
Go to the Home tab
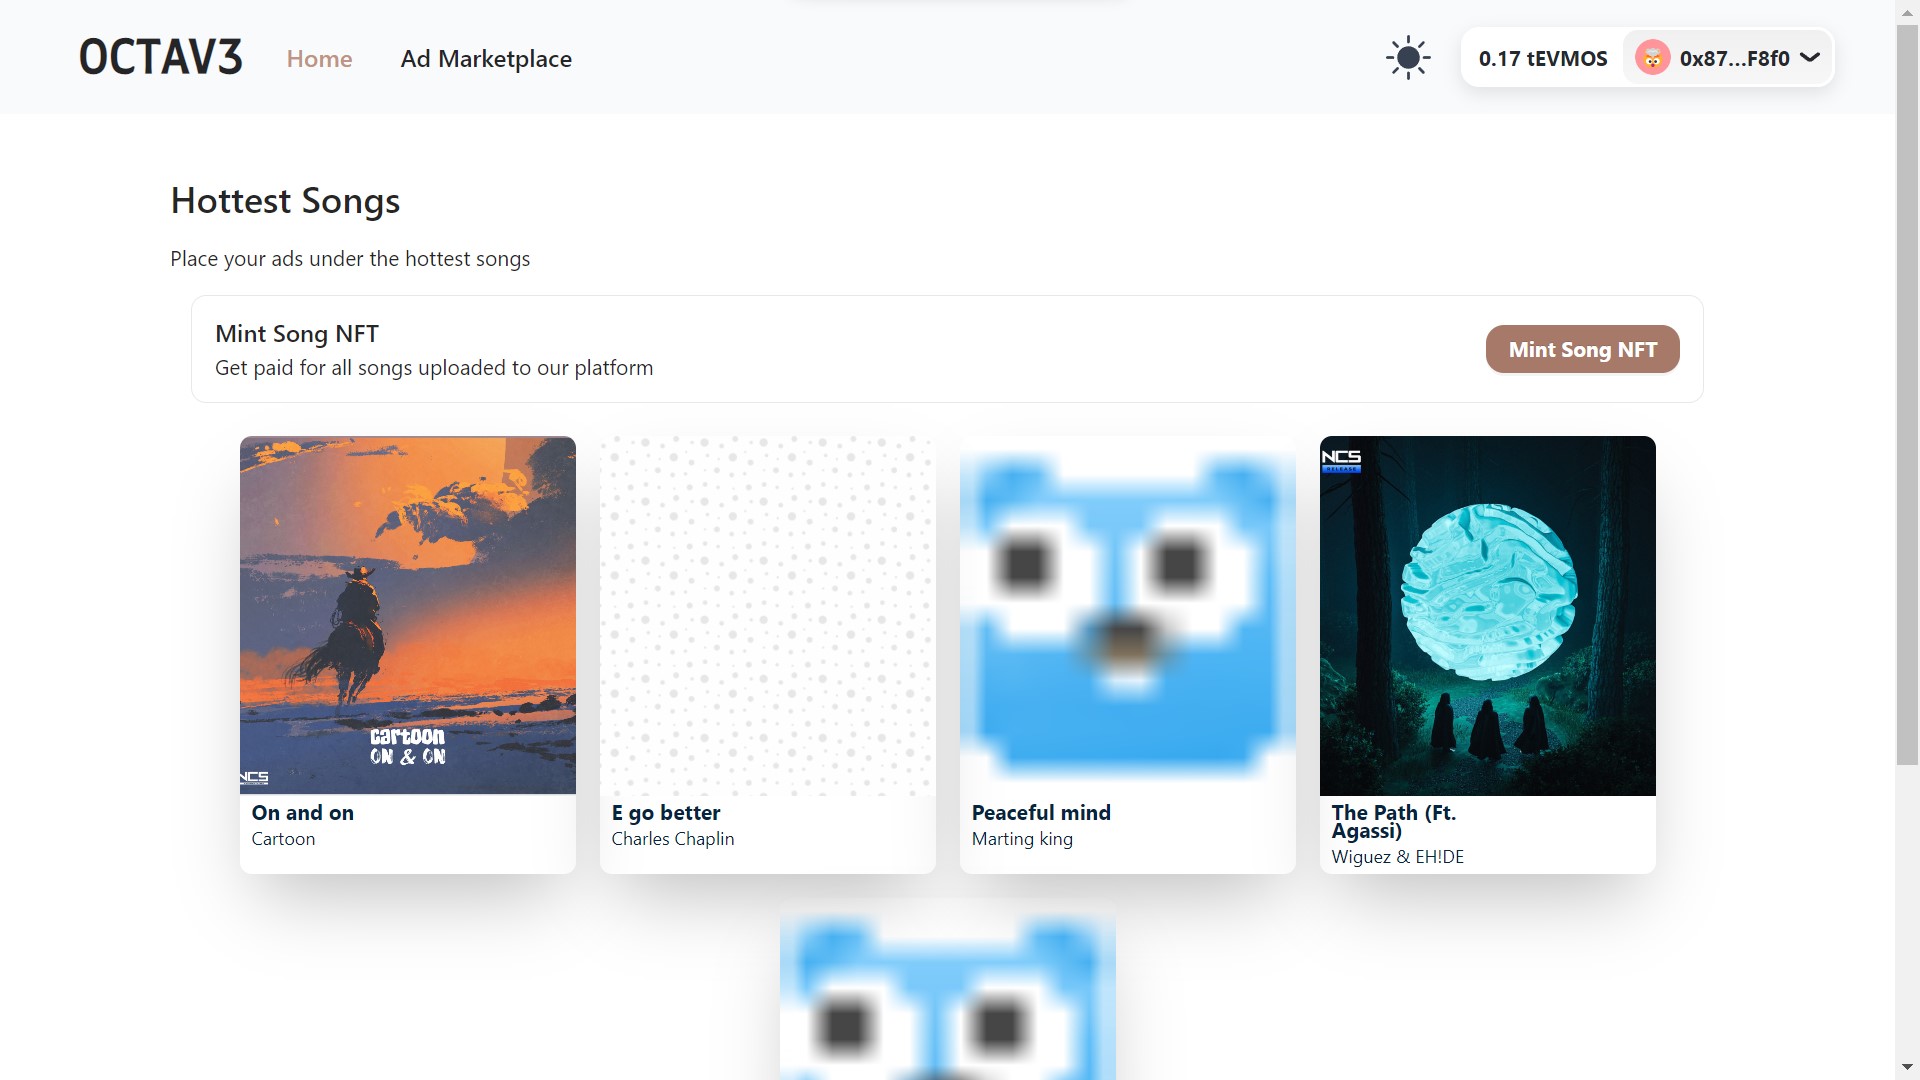tap(319, 59)
